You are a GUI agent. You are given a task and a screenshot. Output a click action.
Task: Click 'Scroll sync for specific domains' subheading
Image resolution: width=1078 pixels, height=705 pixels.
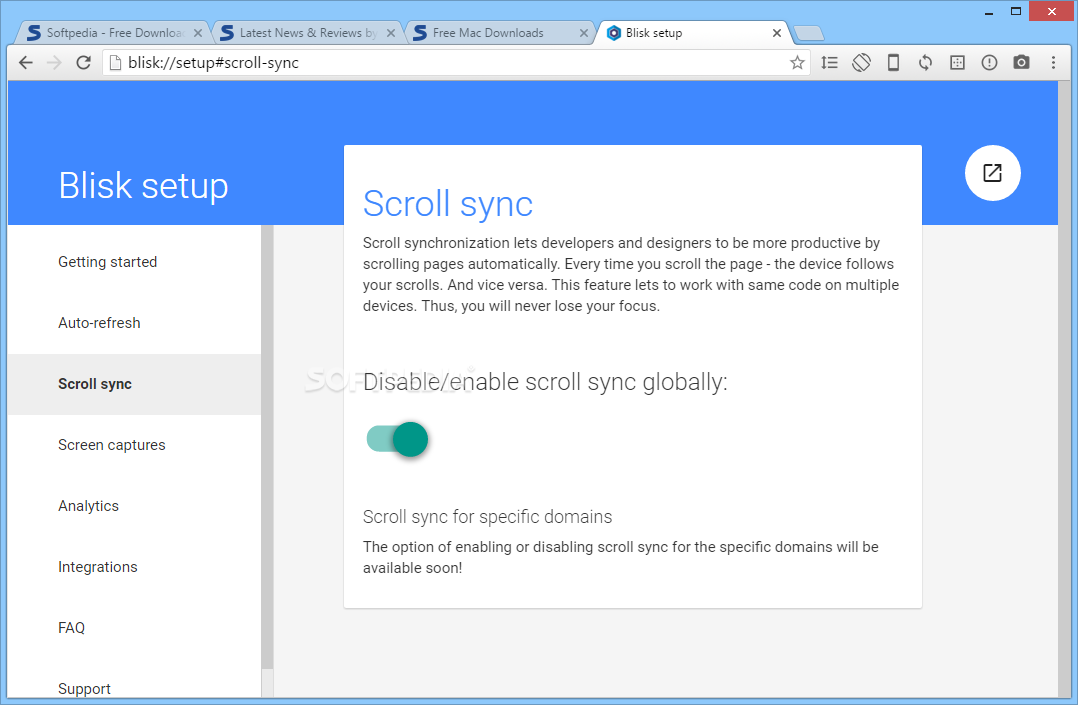point(487,517)
